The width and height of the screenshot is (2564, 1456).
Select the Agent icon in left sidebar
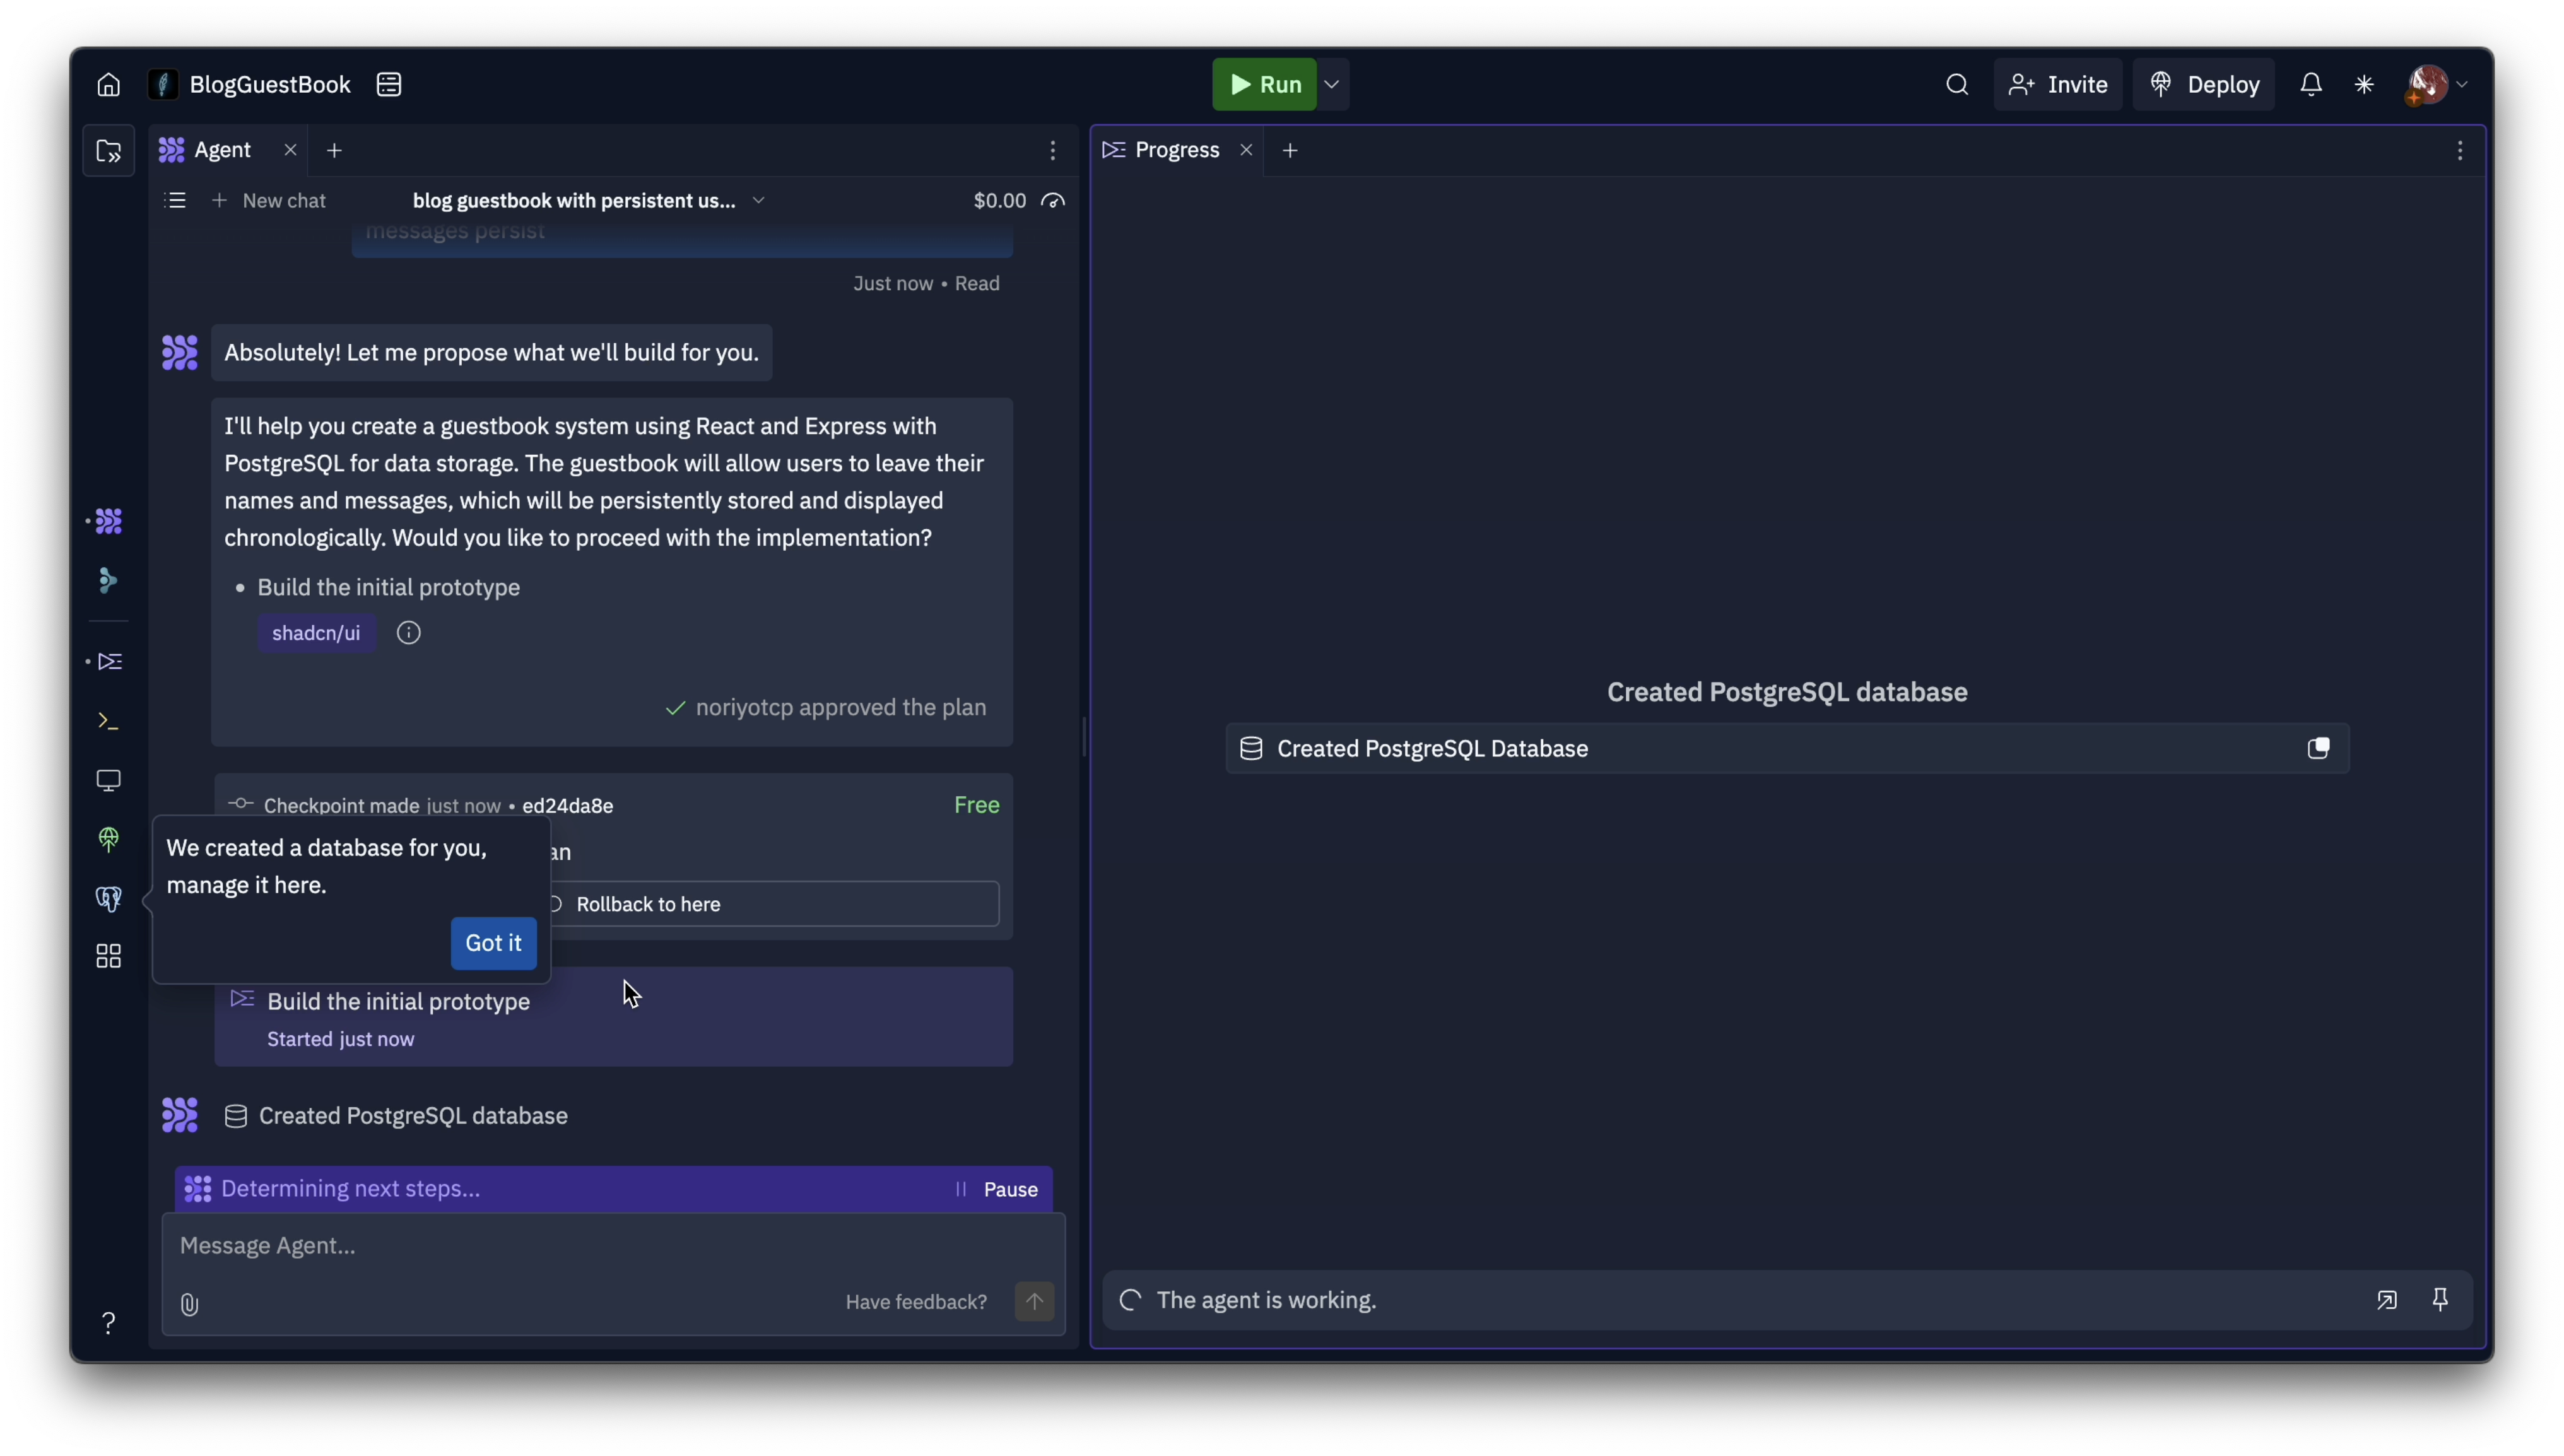(x=108, y=521)
